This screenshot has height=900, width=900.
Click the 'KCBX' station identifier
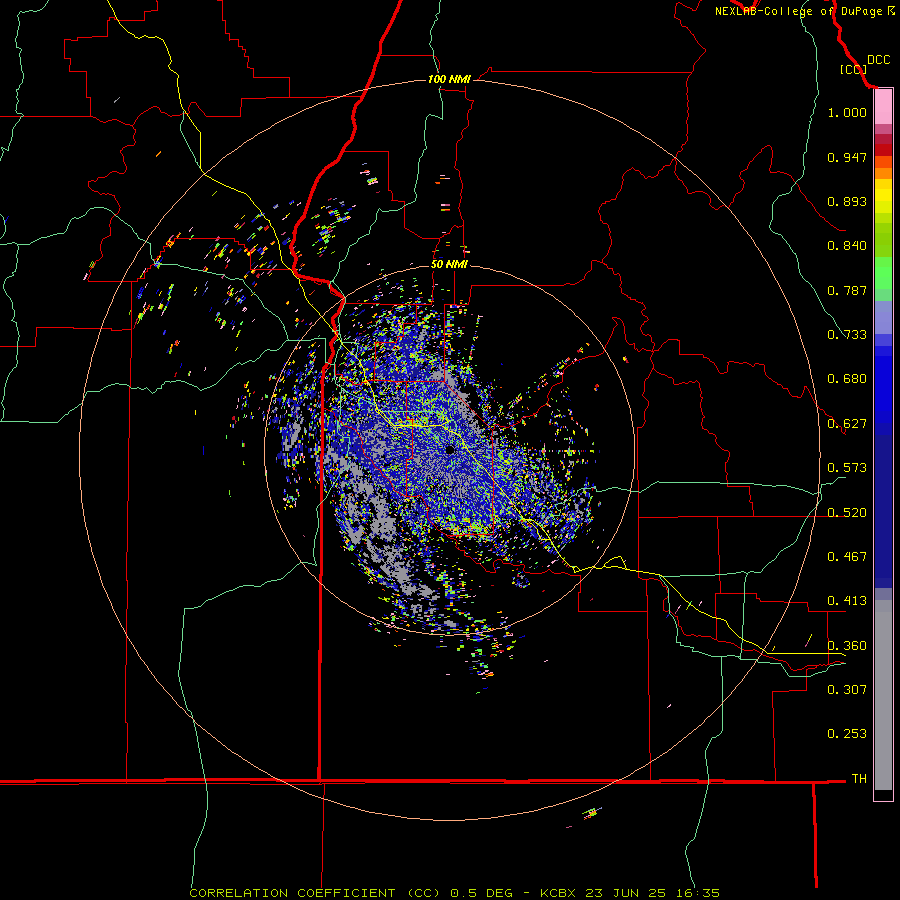(559, 893)
